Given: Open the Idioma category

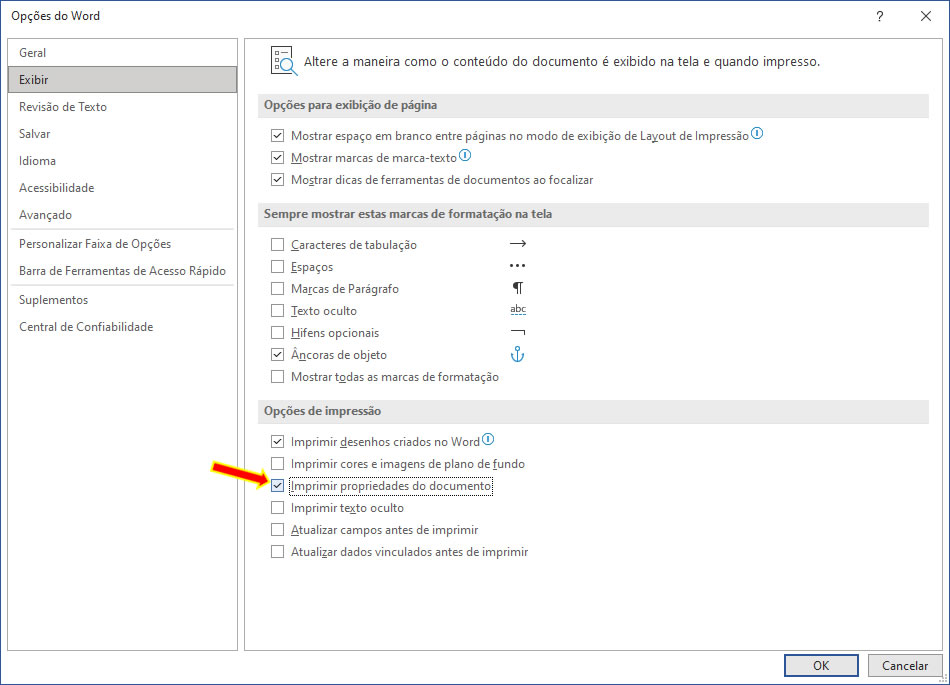Looking at the screenshot, I should [122, 160].
